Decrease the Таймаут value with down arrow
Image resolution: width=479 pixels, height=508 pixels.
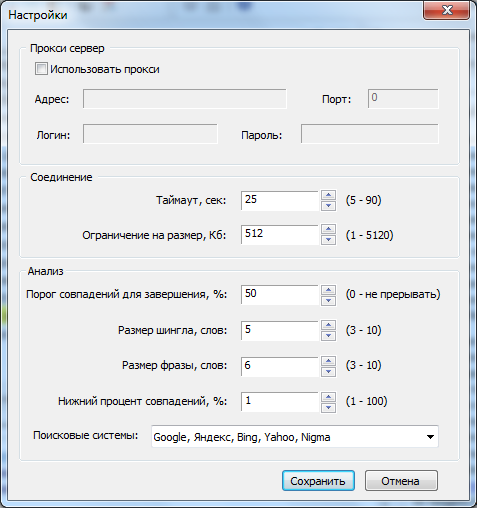[328, 206]
